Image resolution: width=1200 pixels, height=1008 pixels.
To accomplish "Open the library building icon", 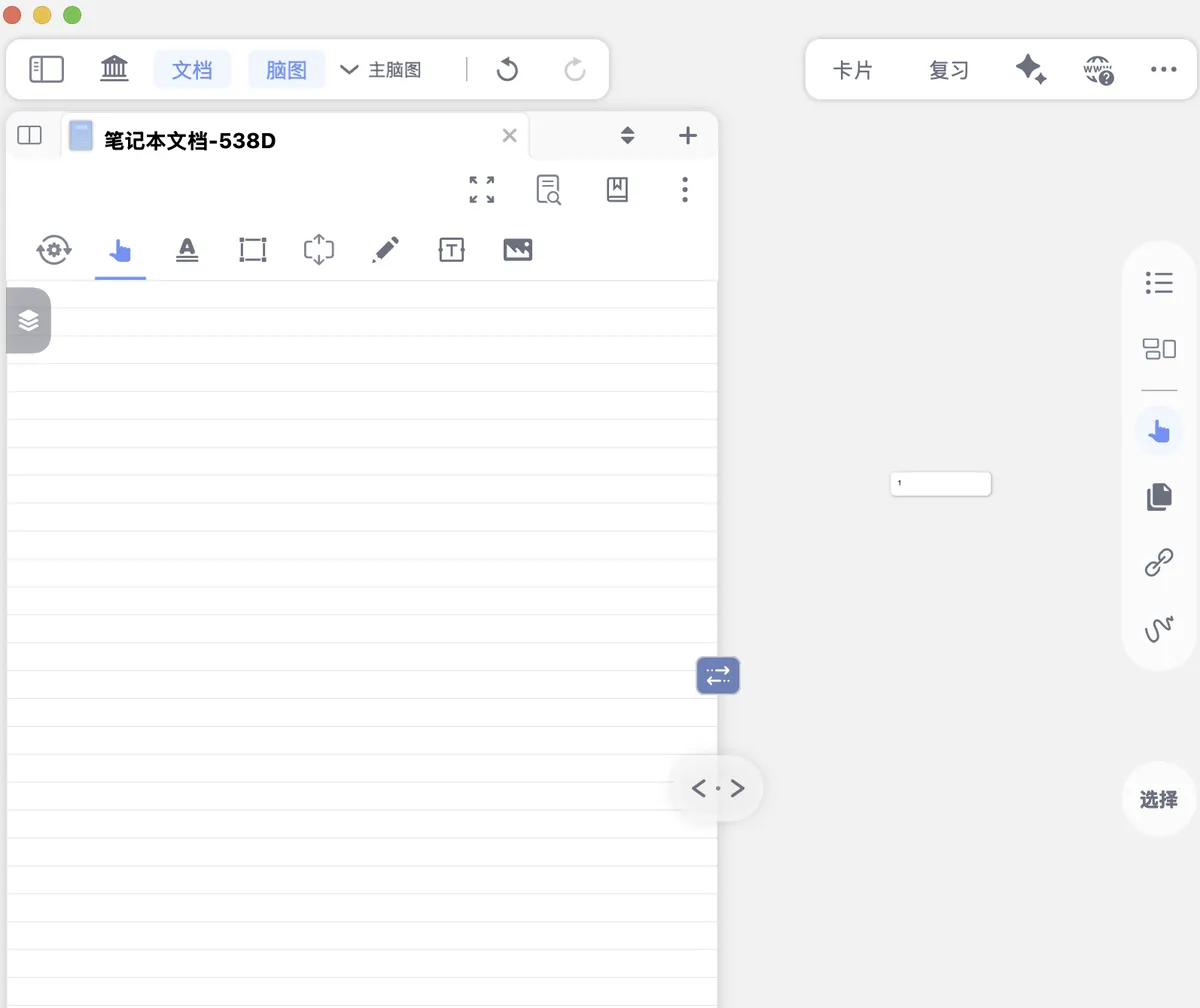I will [115, 69].
